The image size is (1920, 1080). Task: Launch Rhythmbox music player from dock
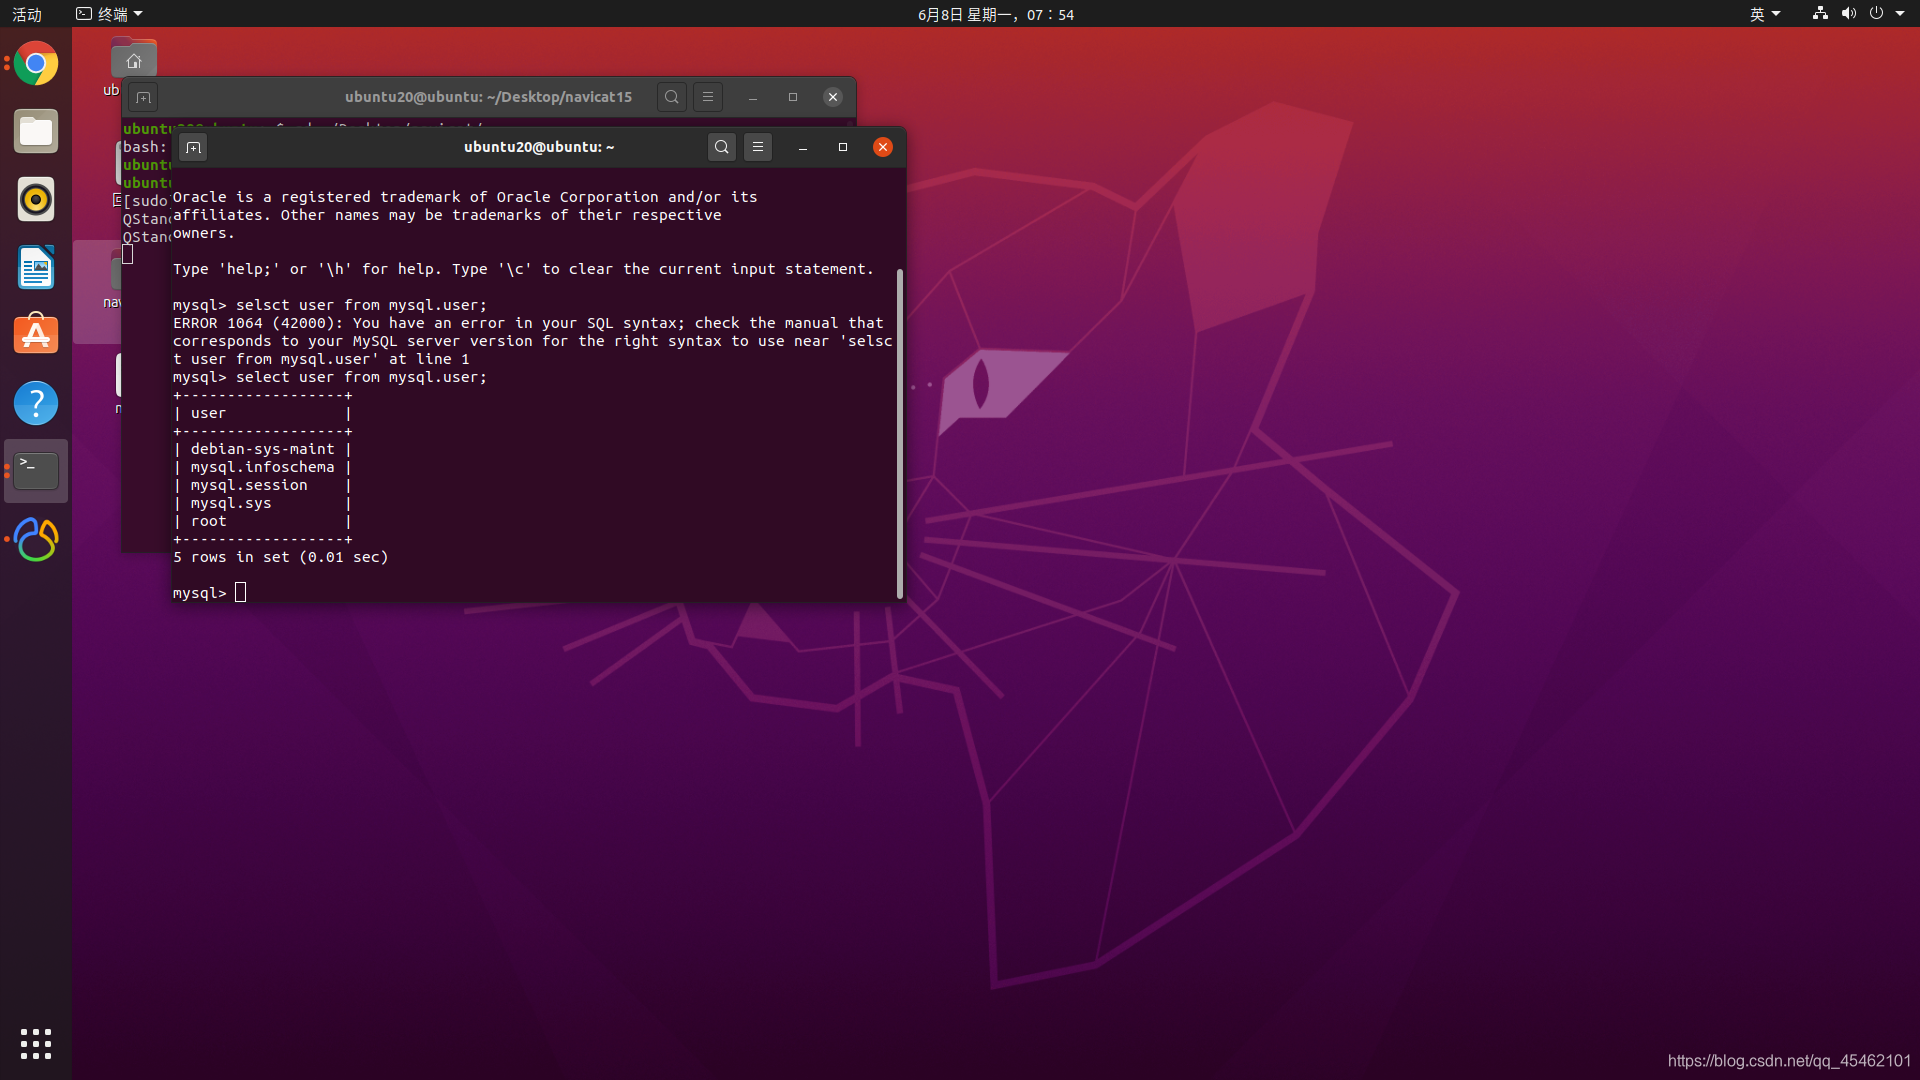pyautogui.click(x=36, y=200)
